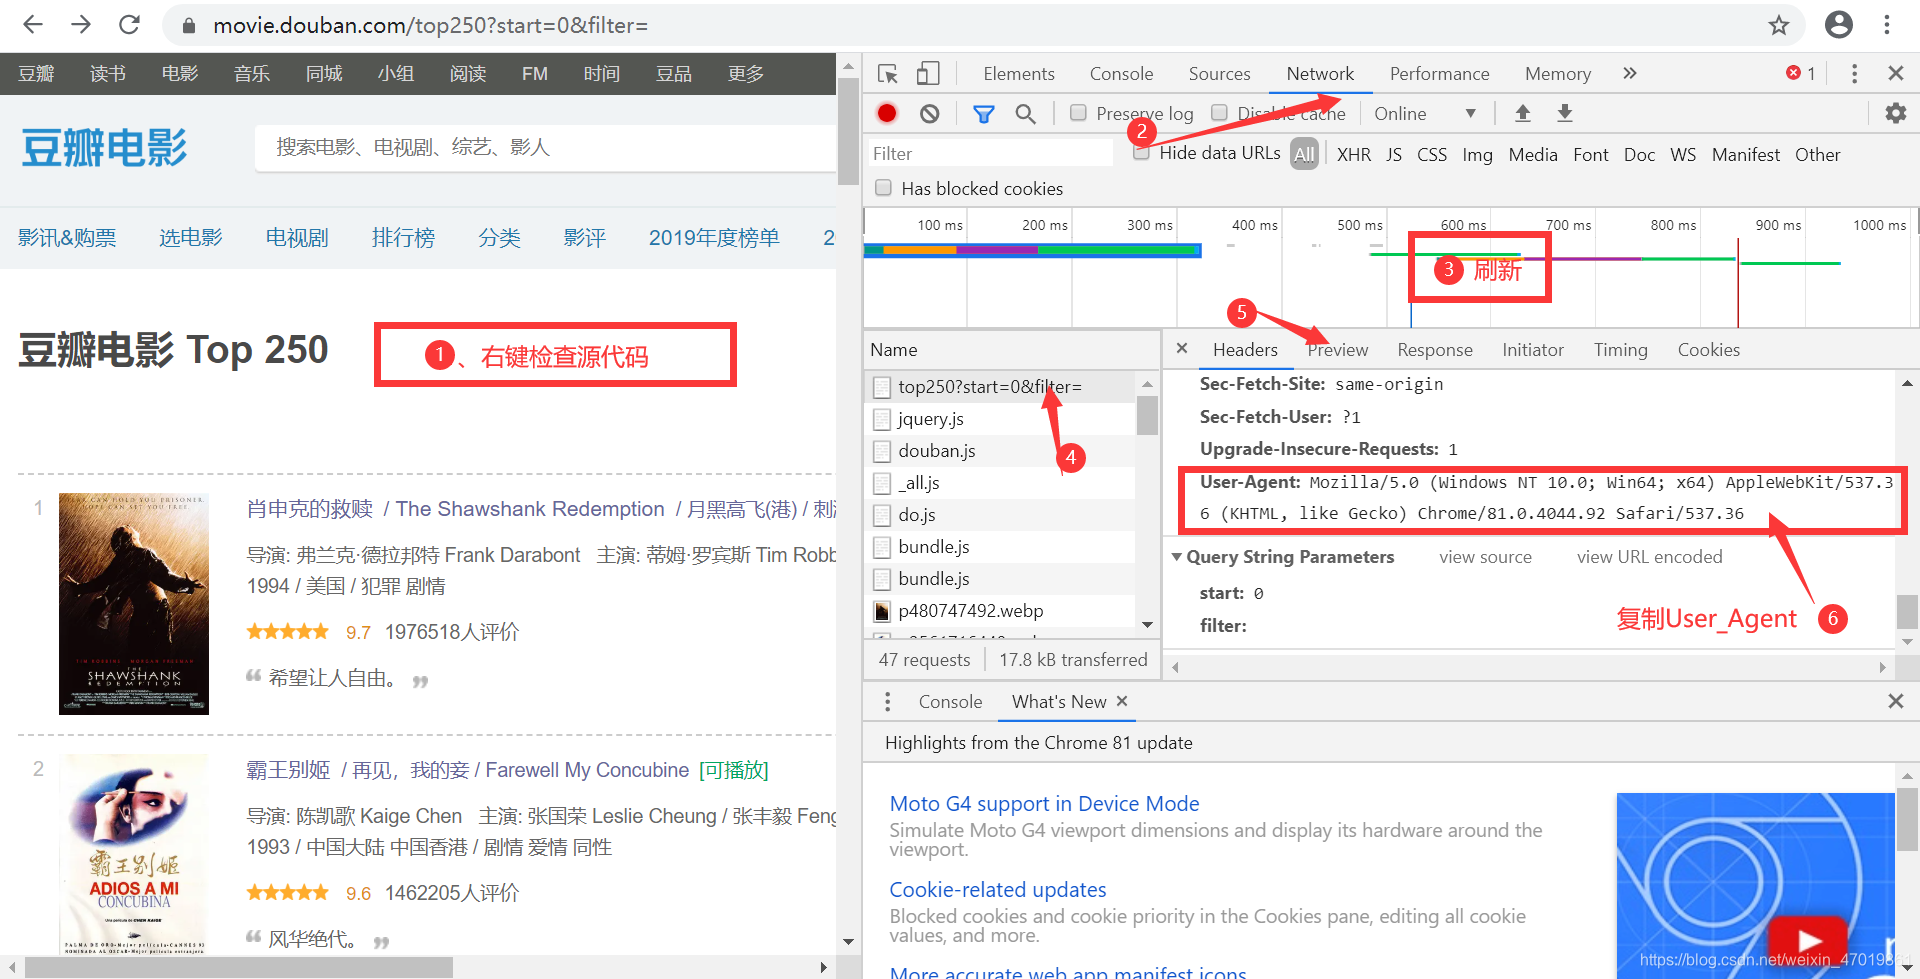
Task: Open DevTools customize three-dot menu
Action: coord(1854,74)
